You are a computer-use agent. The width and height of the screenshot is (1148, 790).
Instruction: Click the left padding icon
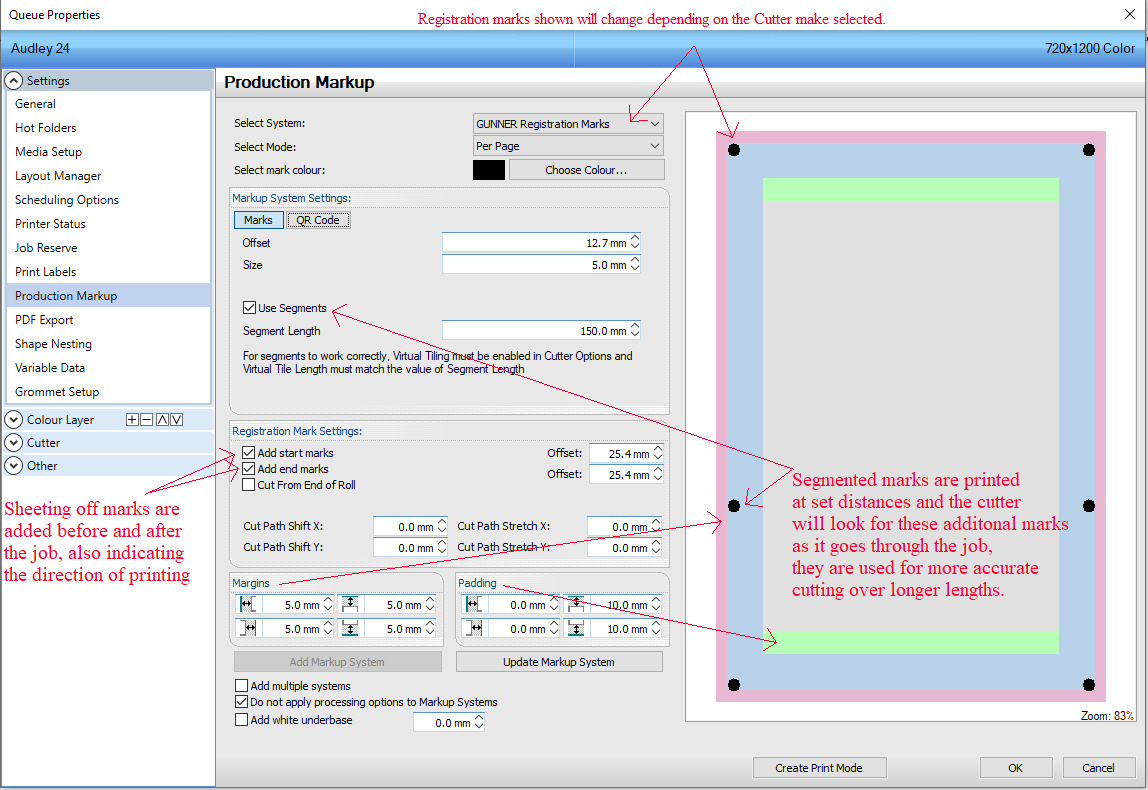[x=472, y=605]
